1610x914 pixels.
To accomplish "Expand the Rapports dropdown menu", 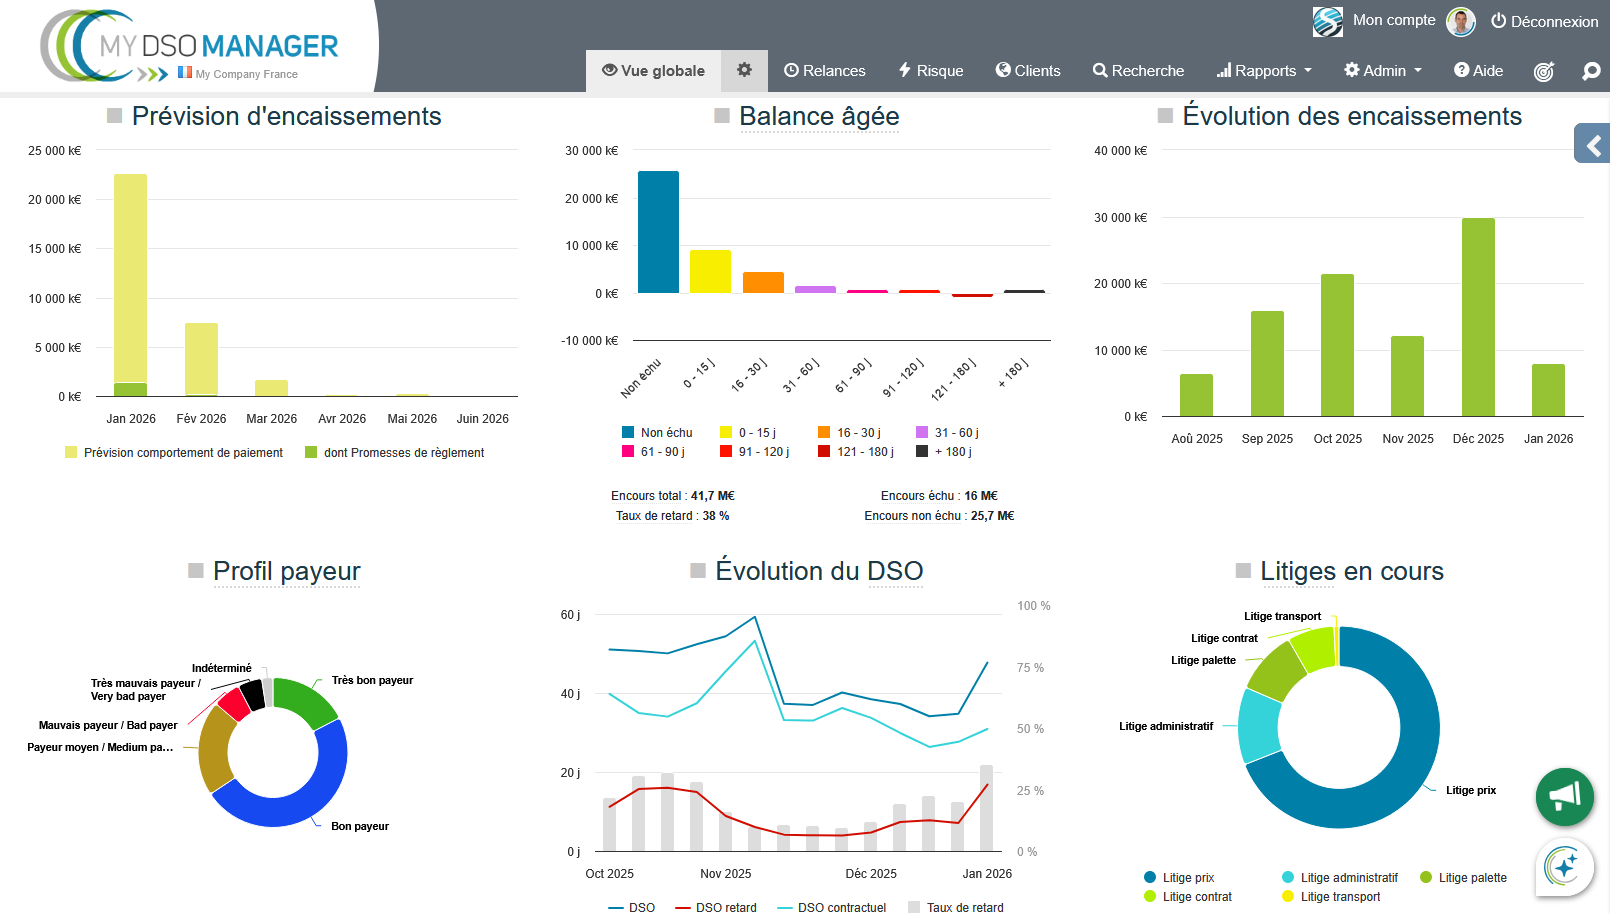I will tap(1264, 71).
